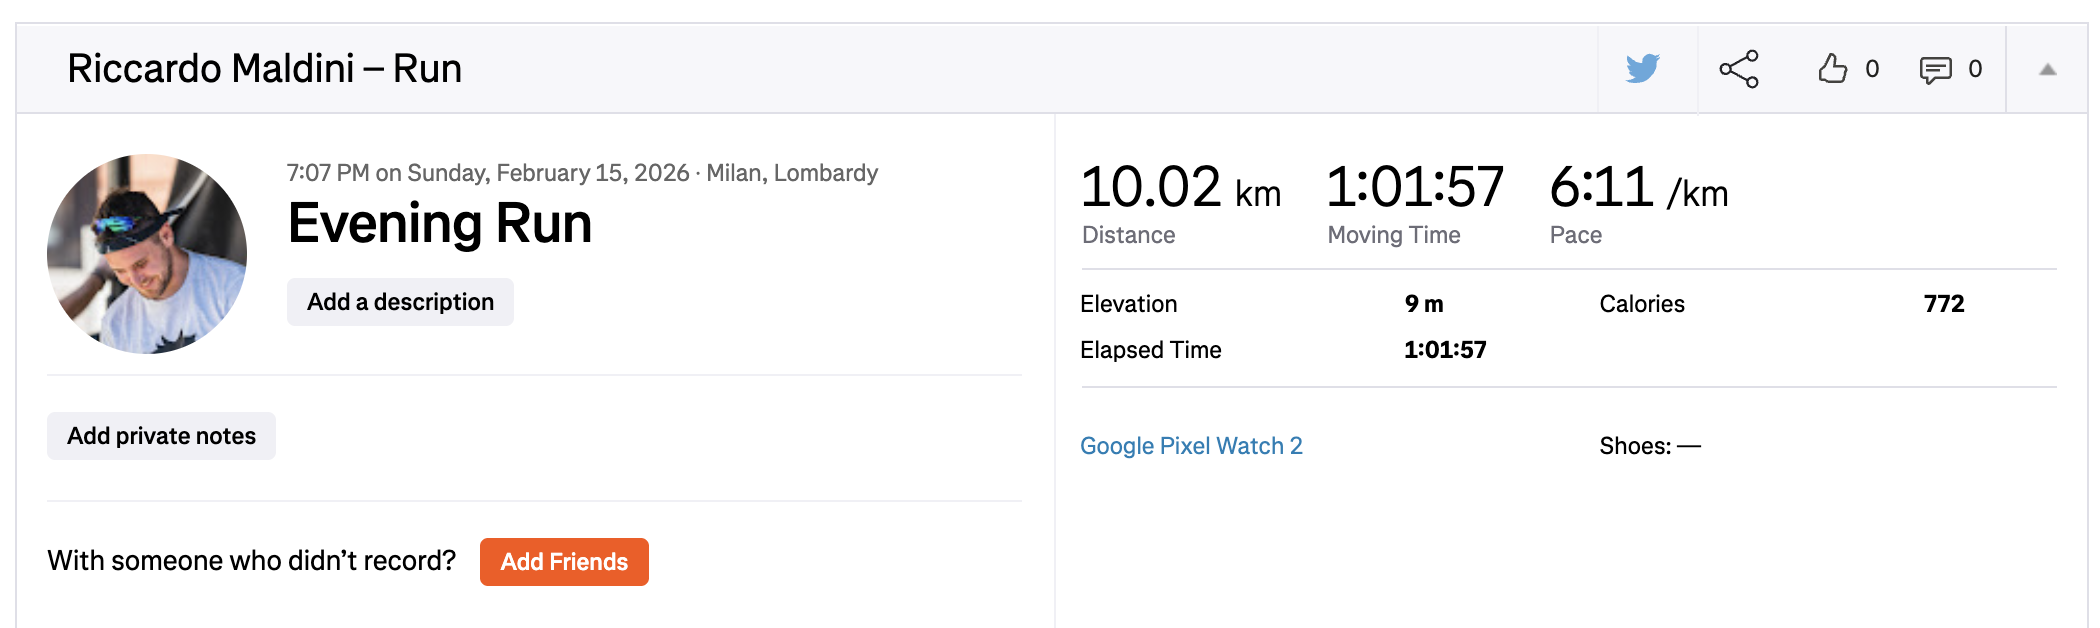
Task: Collapse the activity card with the triangle
Action: click(2047, 68)
